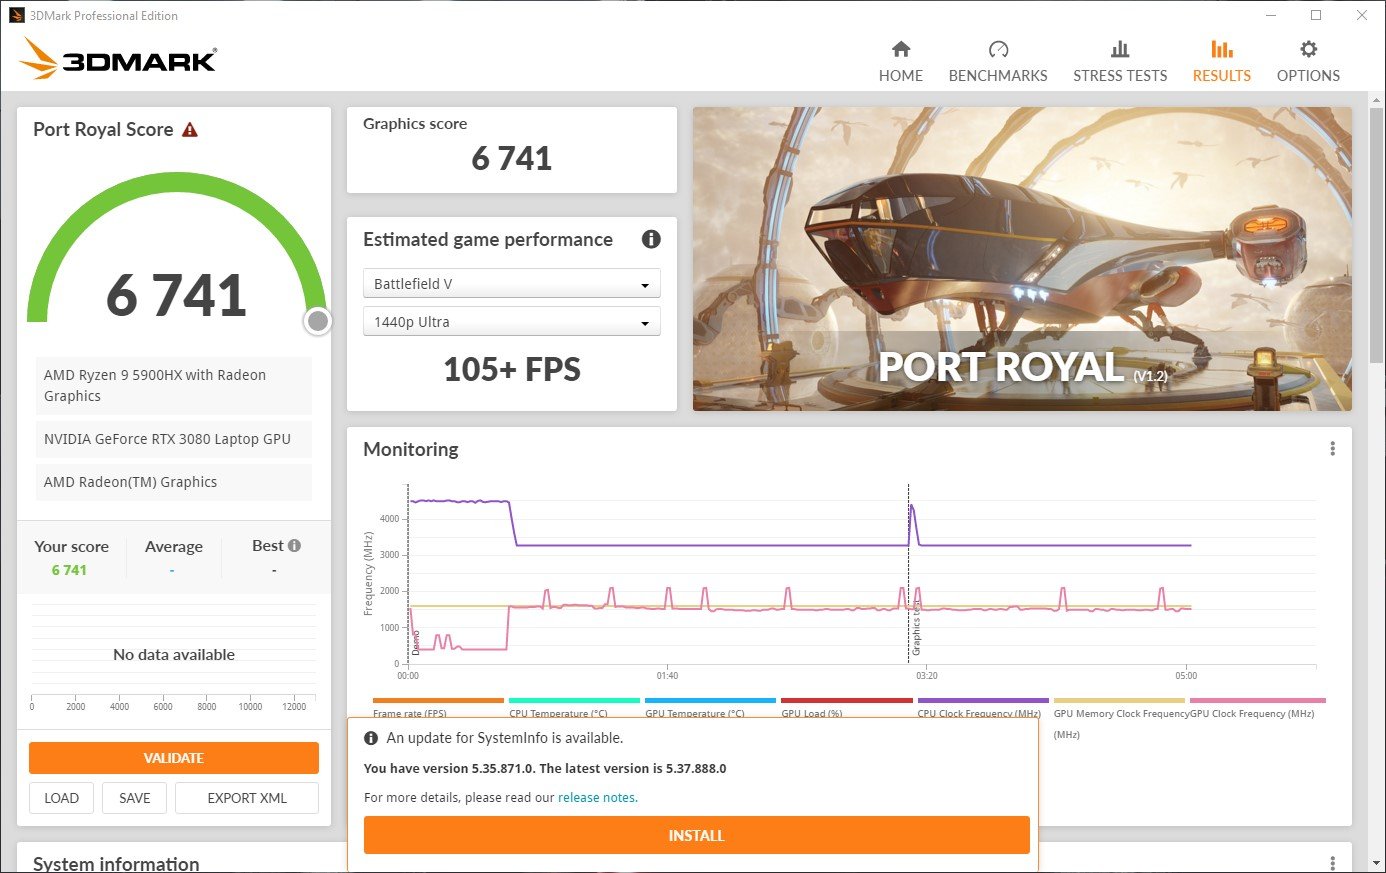
Task: Select the RESULTS tab
Action: 1222,62
